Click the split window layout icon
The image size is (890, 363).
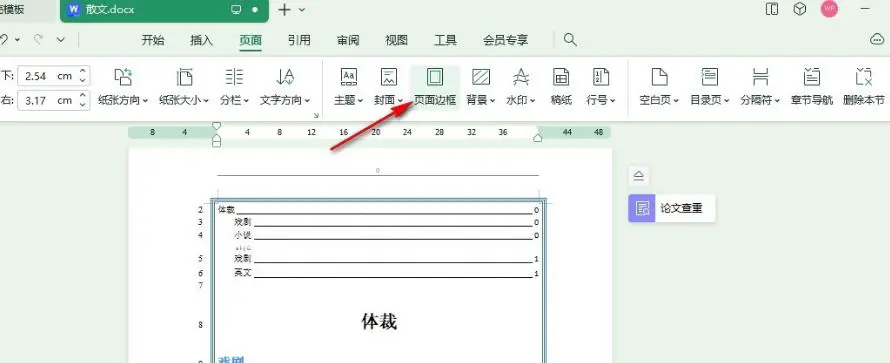pos(772,9)
